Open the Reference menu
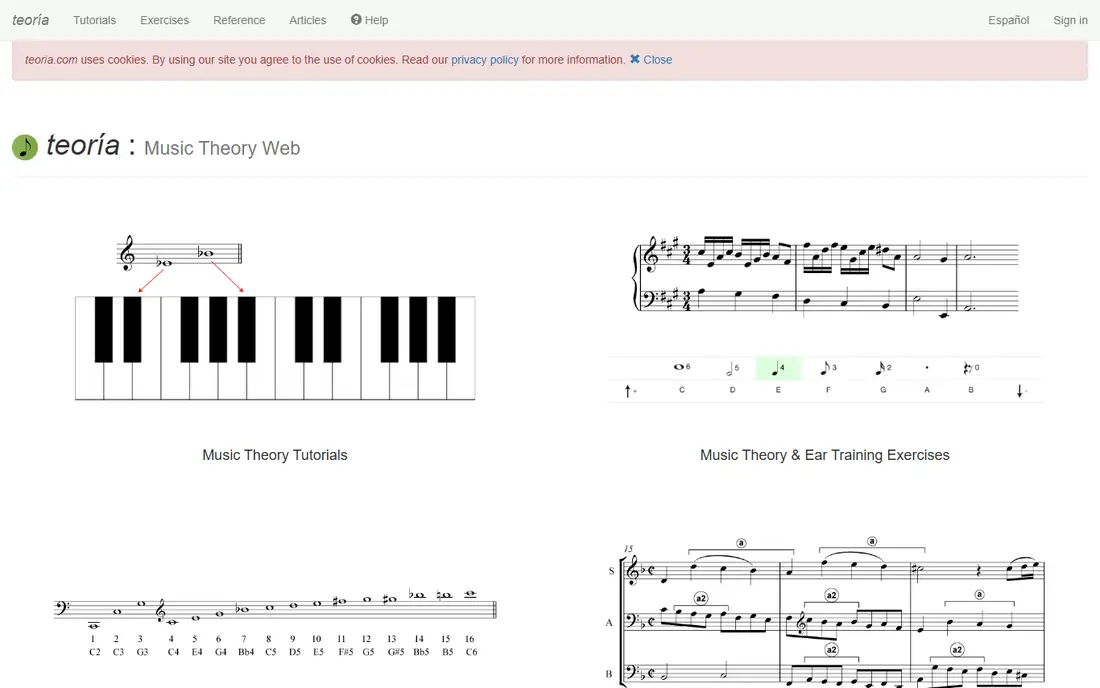 pyautogui.click(x=239, y=20)
